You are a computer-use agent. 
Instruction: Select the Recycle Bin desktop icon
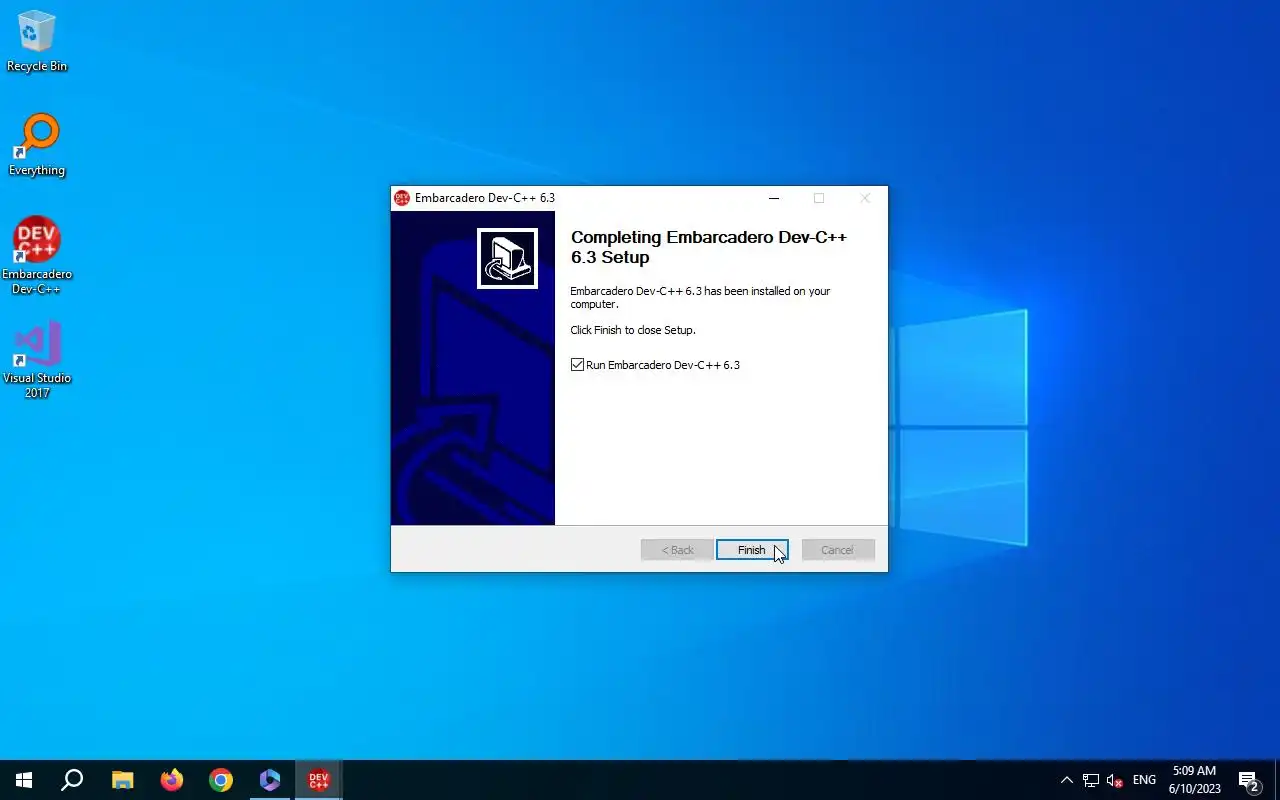tap(37, 41)
